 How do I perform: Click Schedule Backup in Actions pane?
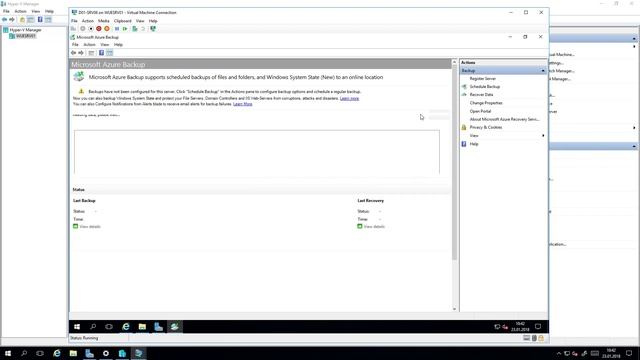click(484, 87)
